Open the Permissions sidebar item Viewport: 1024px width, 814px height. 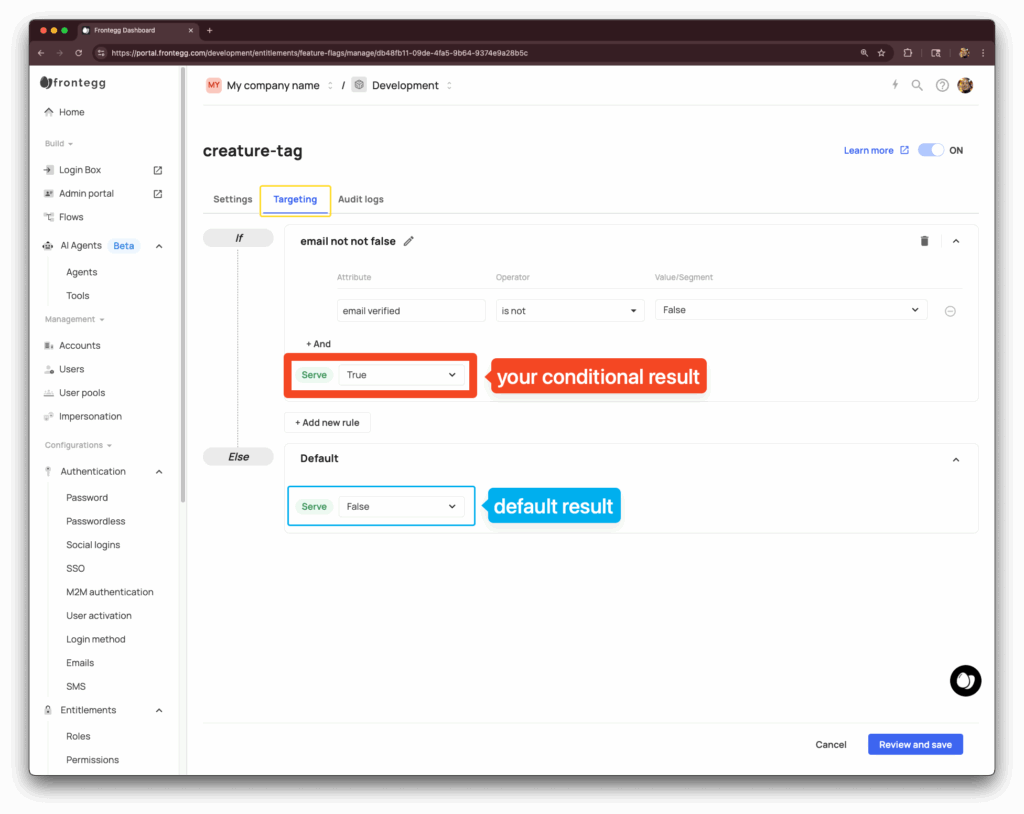click(92, 760)
